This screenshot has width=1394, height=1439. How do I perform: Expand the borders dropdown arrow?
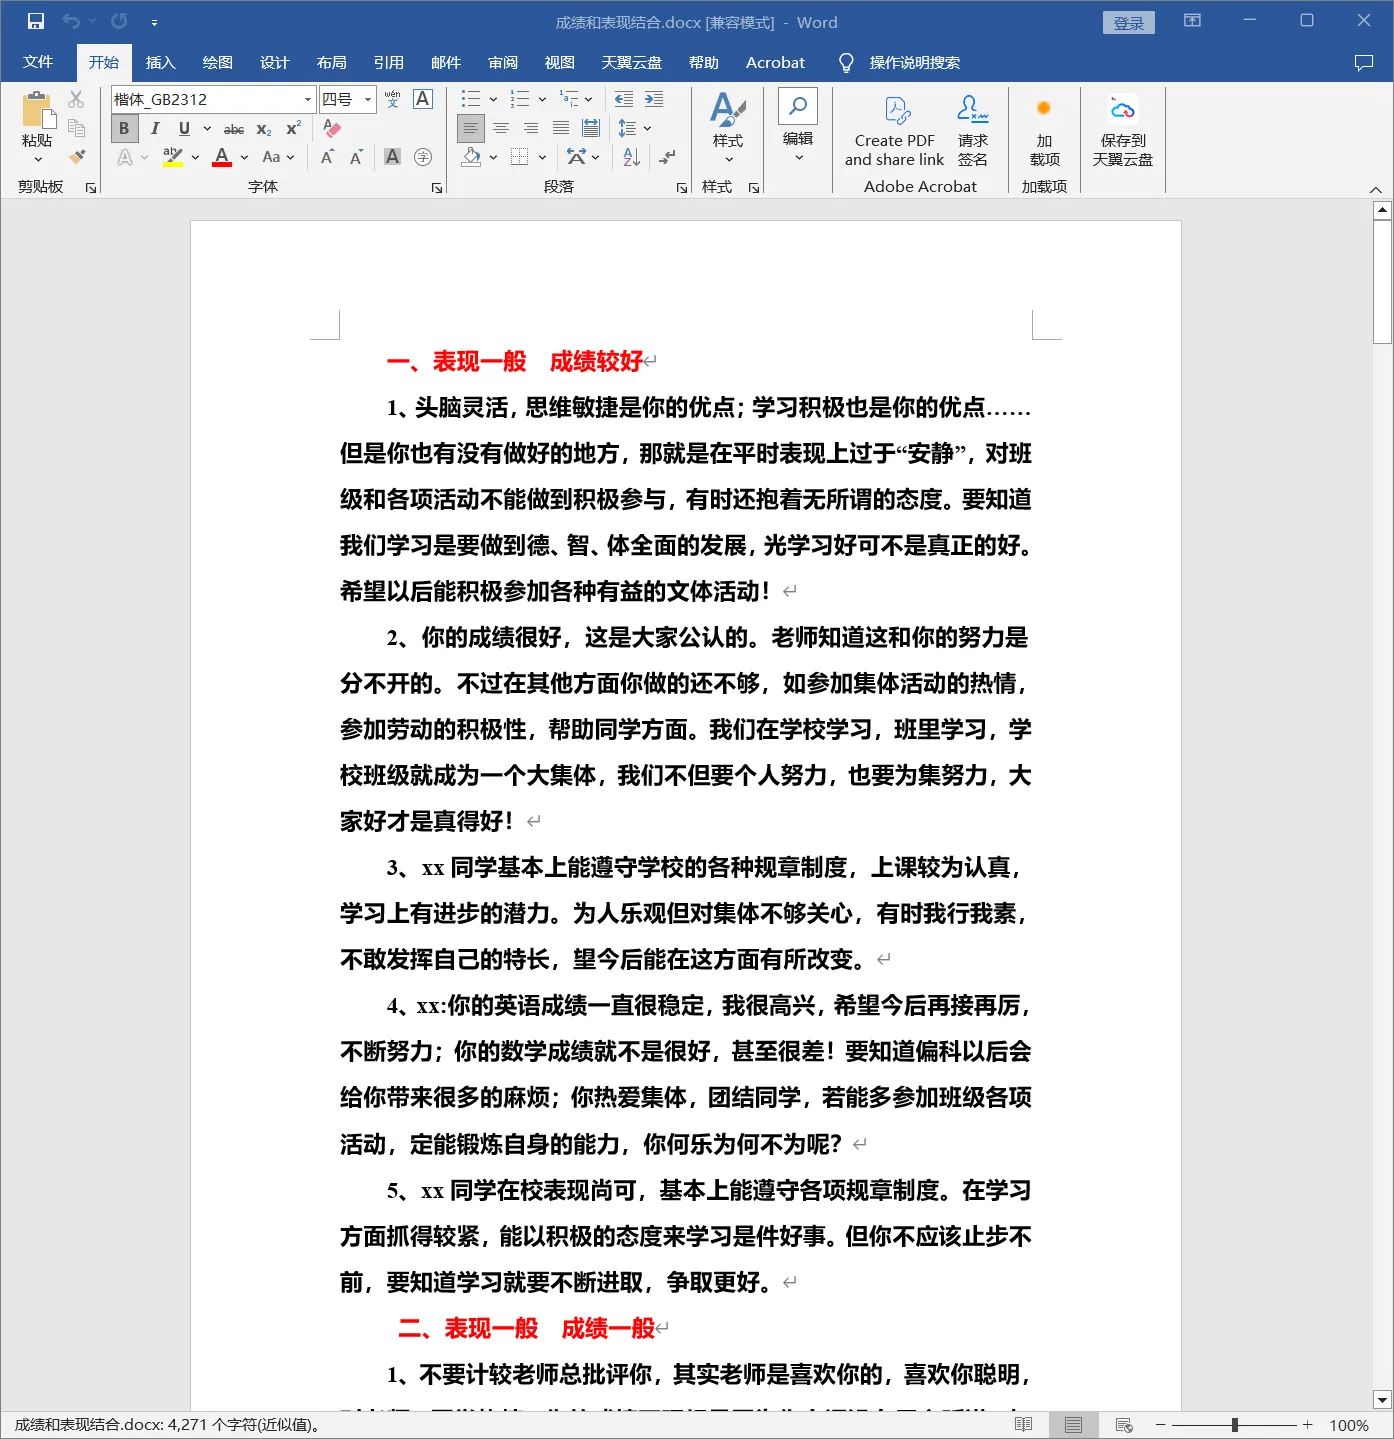coord(542,157)
